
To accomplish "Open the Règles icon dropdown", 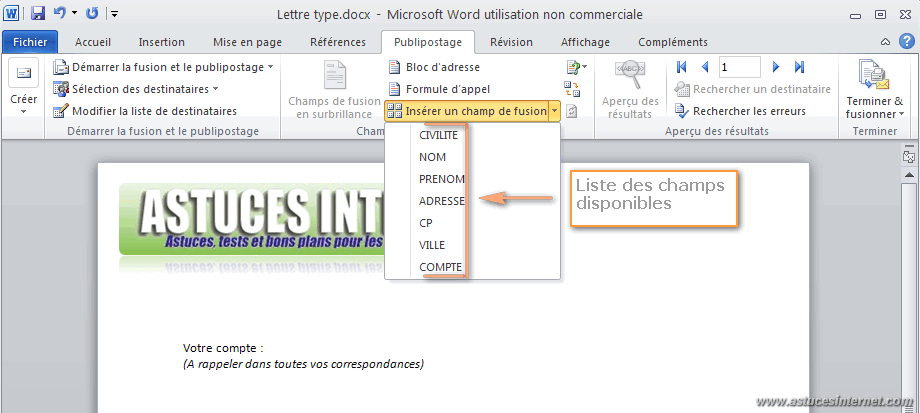I will [577, 67].
